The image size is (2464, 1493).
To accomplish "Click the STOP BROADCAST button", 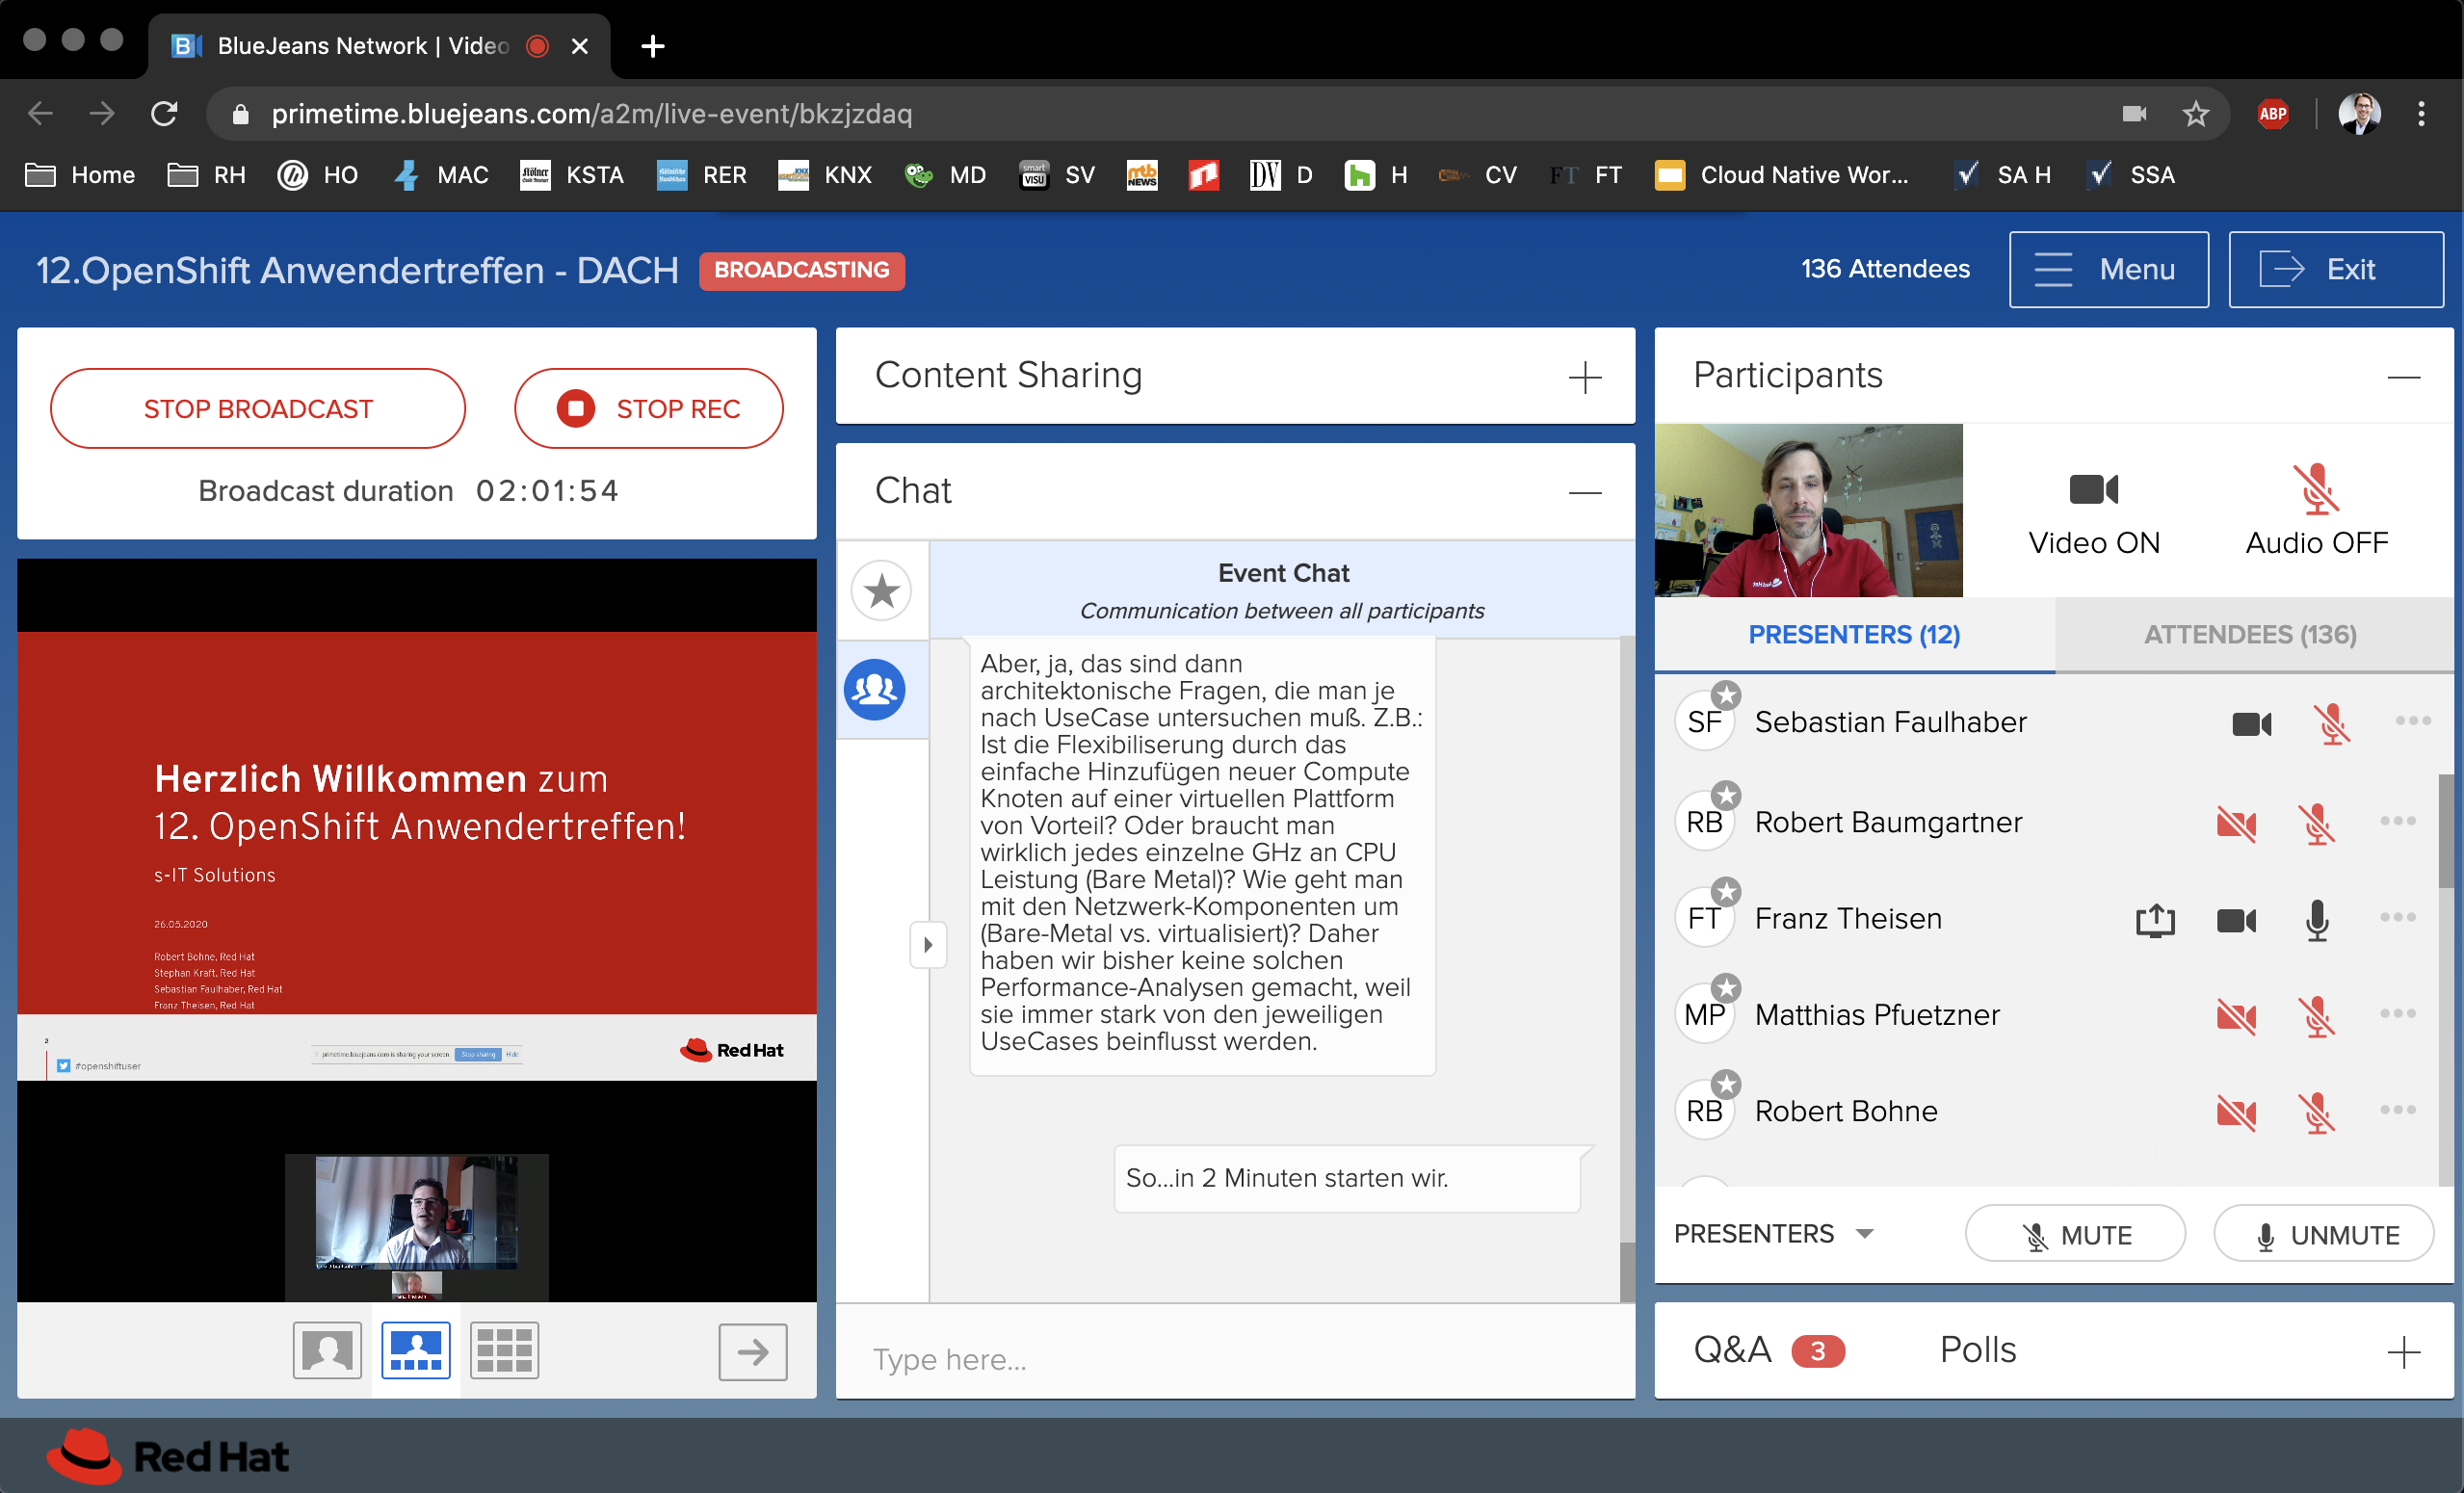I will pos(258,408).
